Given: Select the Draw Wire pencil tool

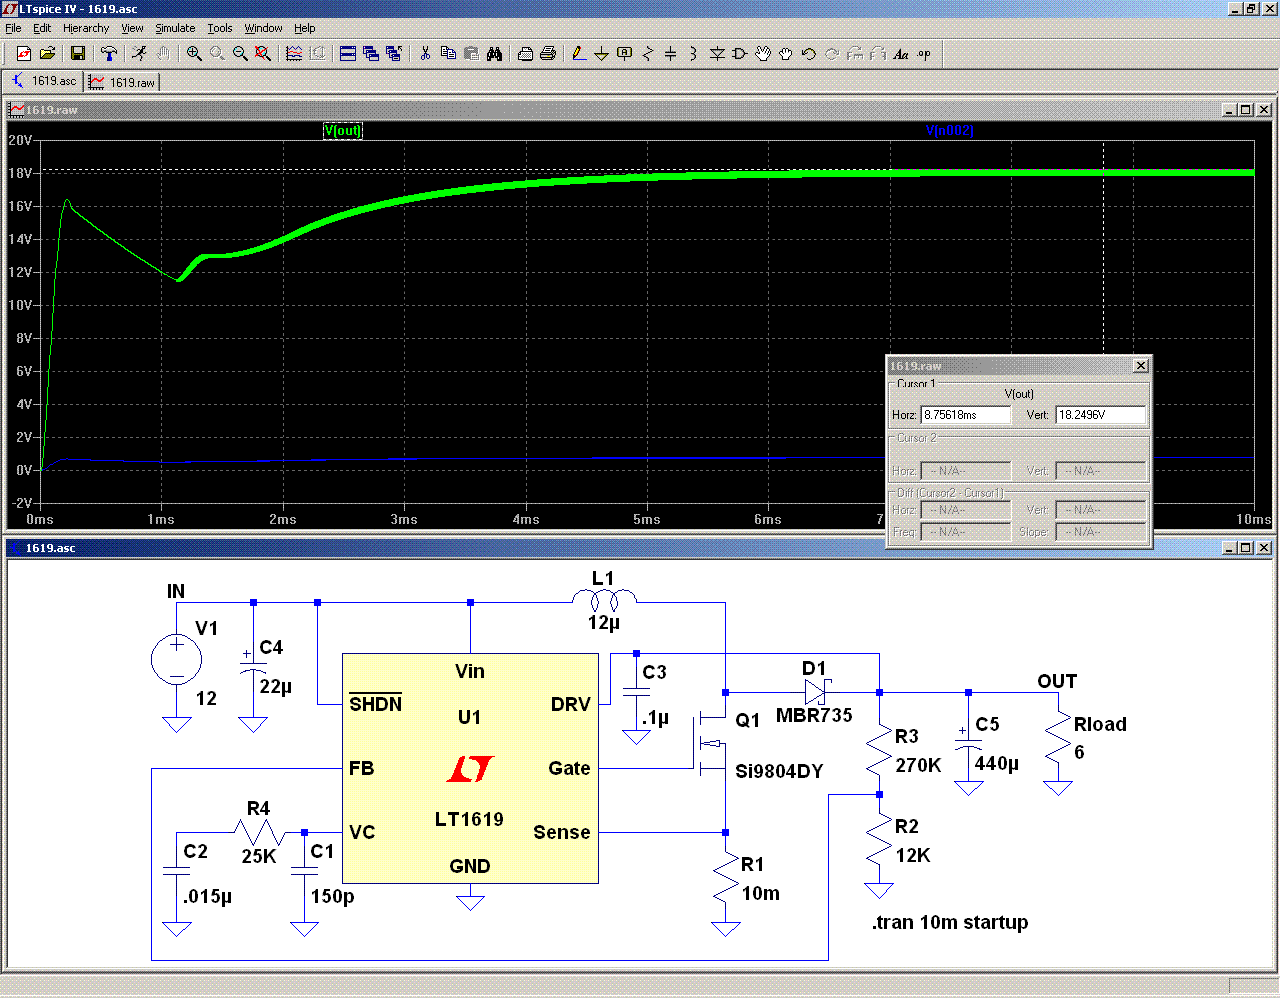Looking at the screenshot, I should pos(579,54).
